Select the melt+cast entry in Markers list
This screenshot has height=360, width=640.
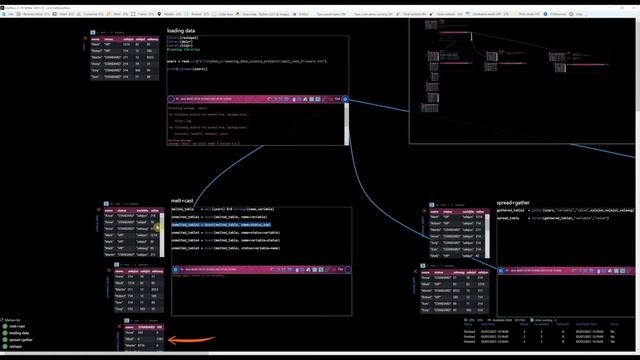click(x=14, y=327)
